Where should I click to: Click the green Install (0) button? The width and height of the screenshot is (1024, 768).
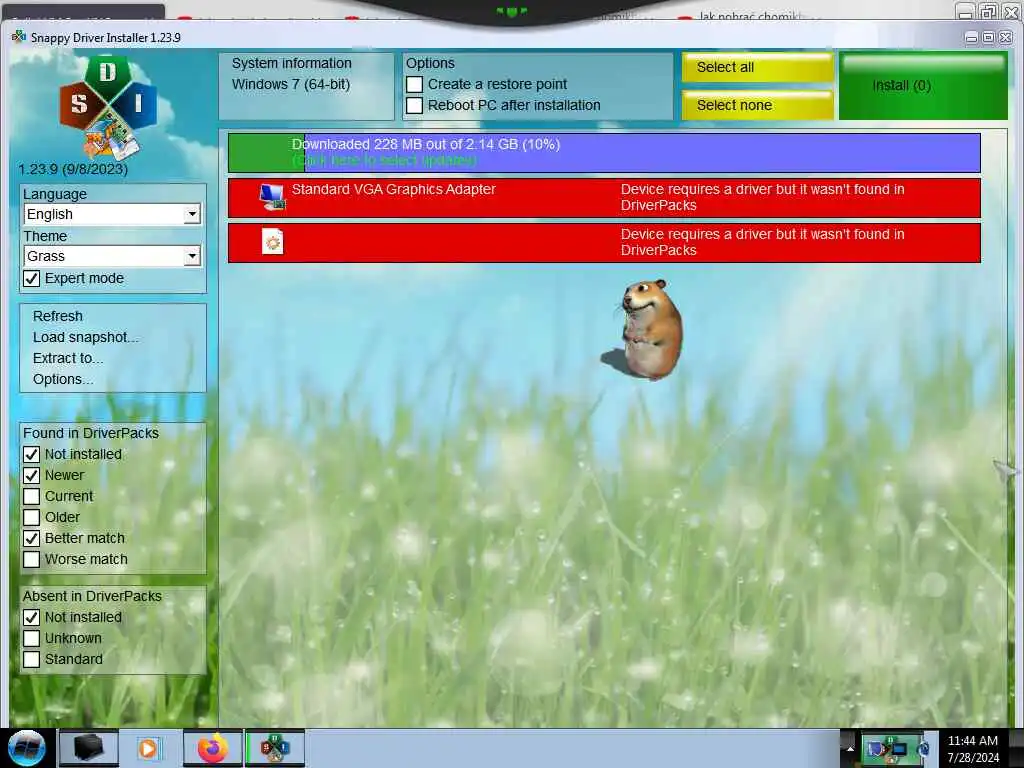click(x=923, y=86)
